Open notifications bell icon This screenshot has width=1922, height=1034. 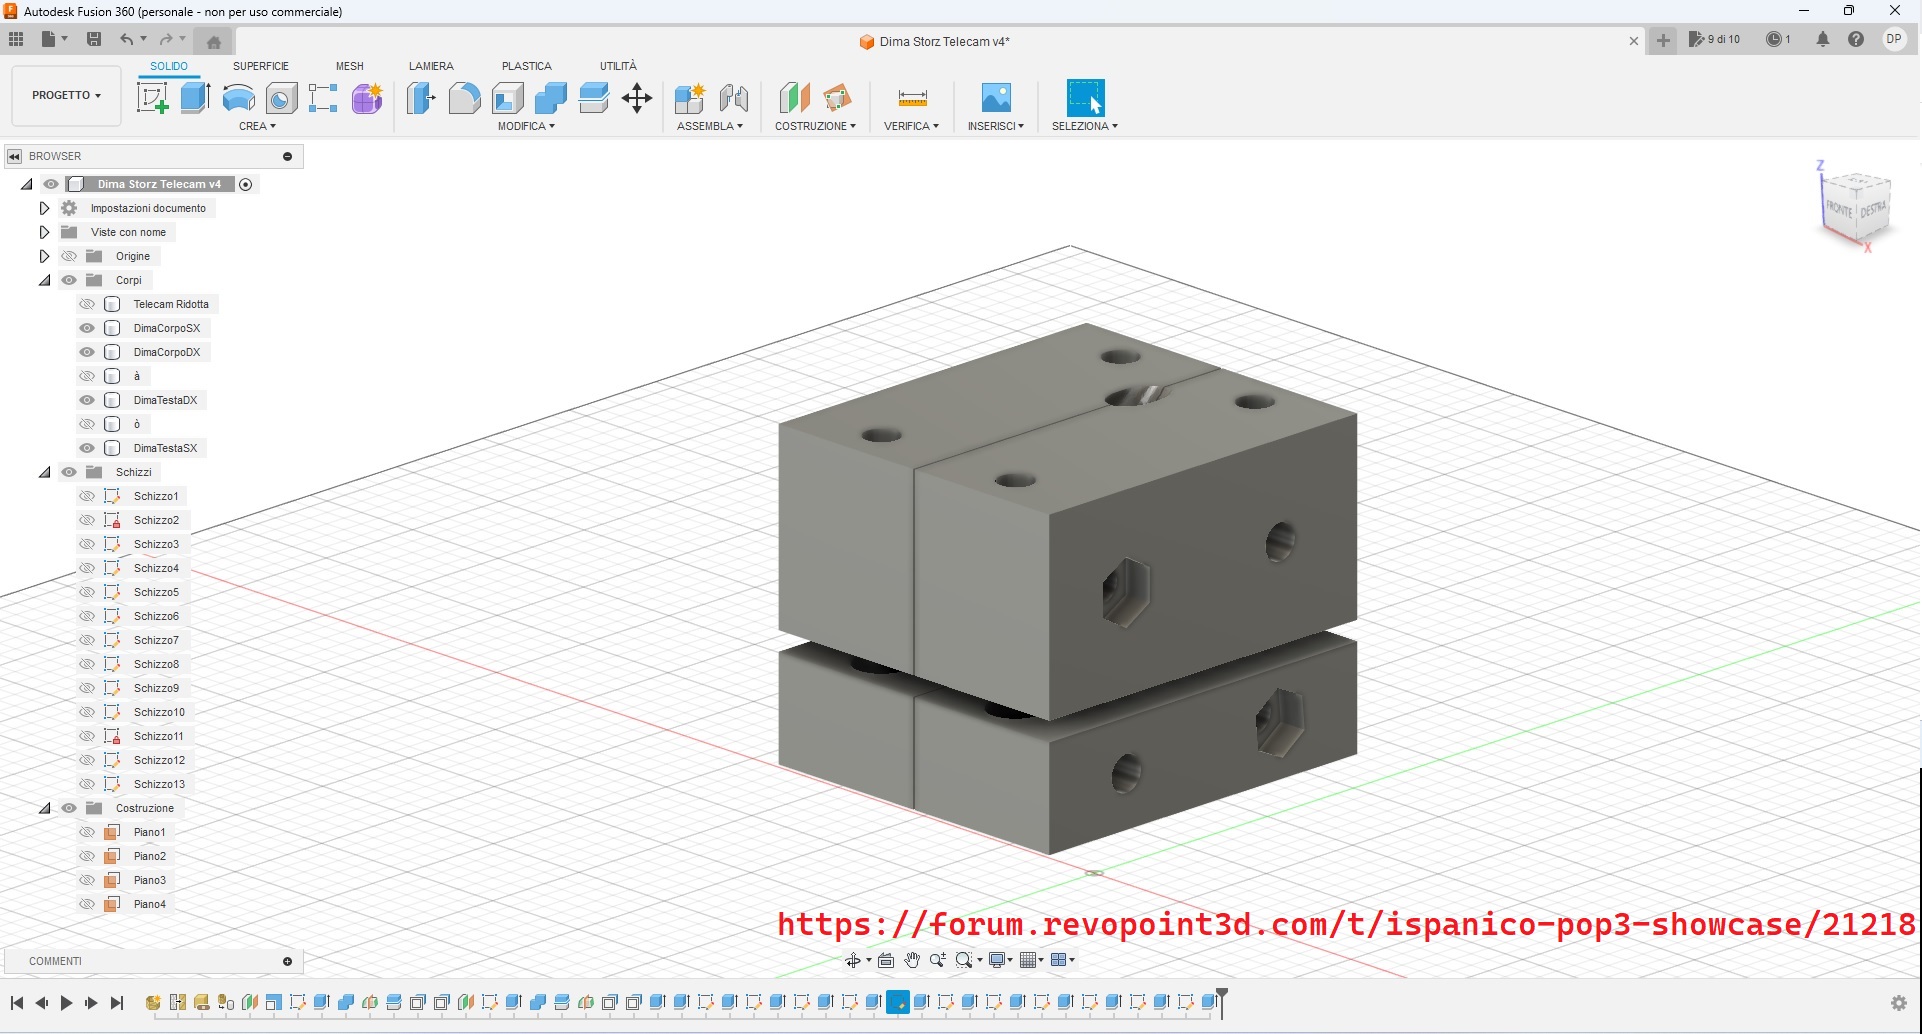pyautogui.click(x=1823, y=39)
